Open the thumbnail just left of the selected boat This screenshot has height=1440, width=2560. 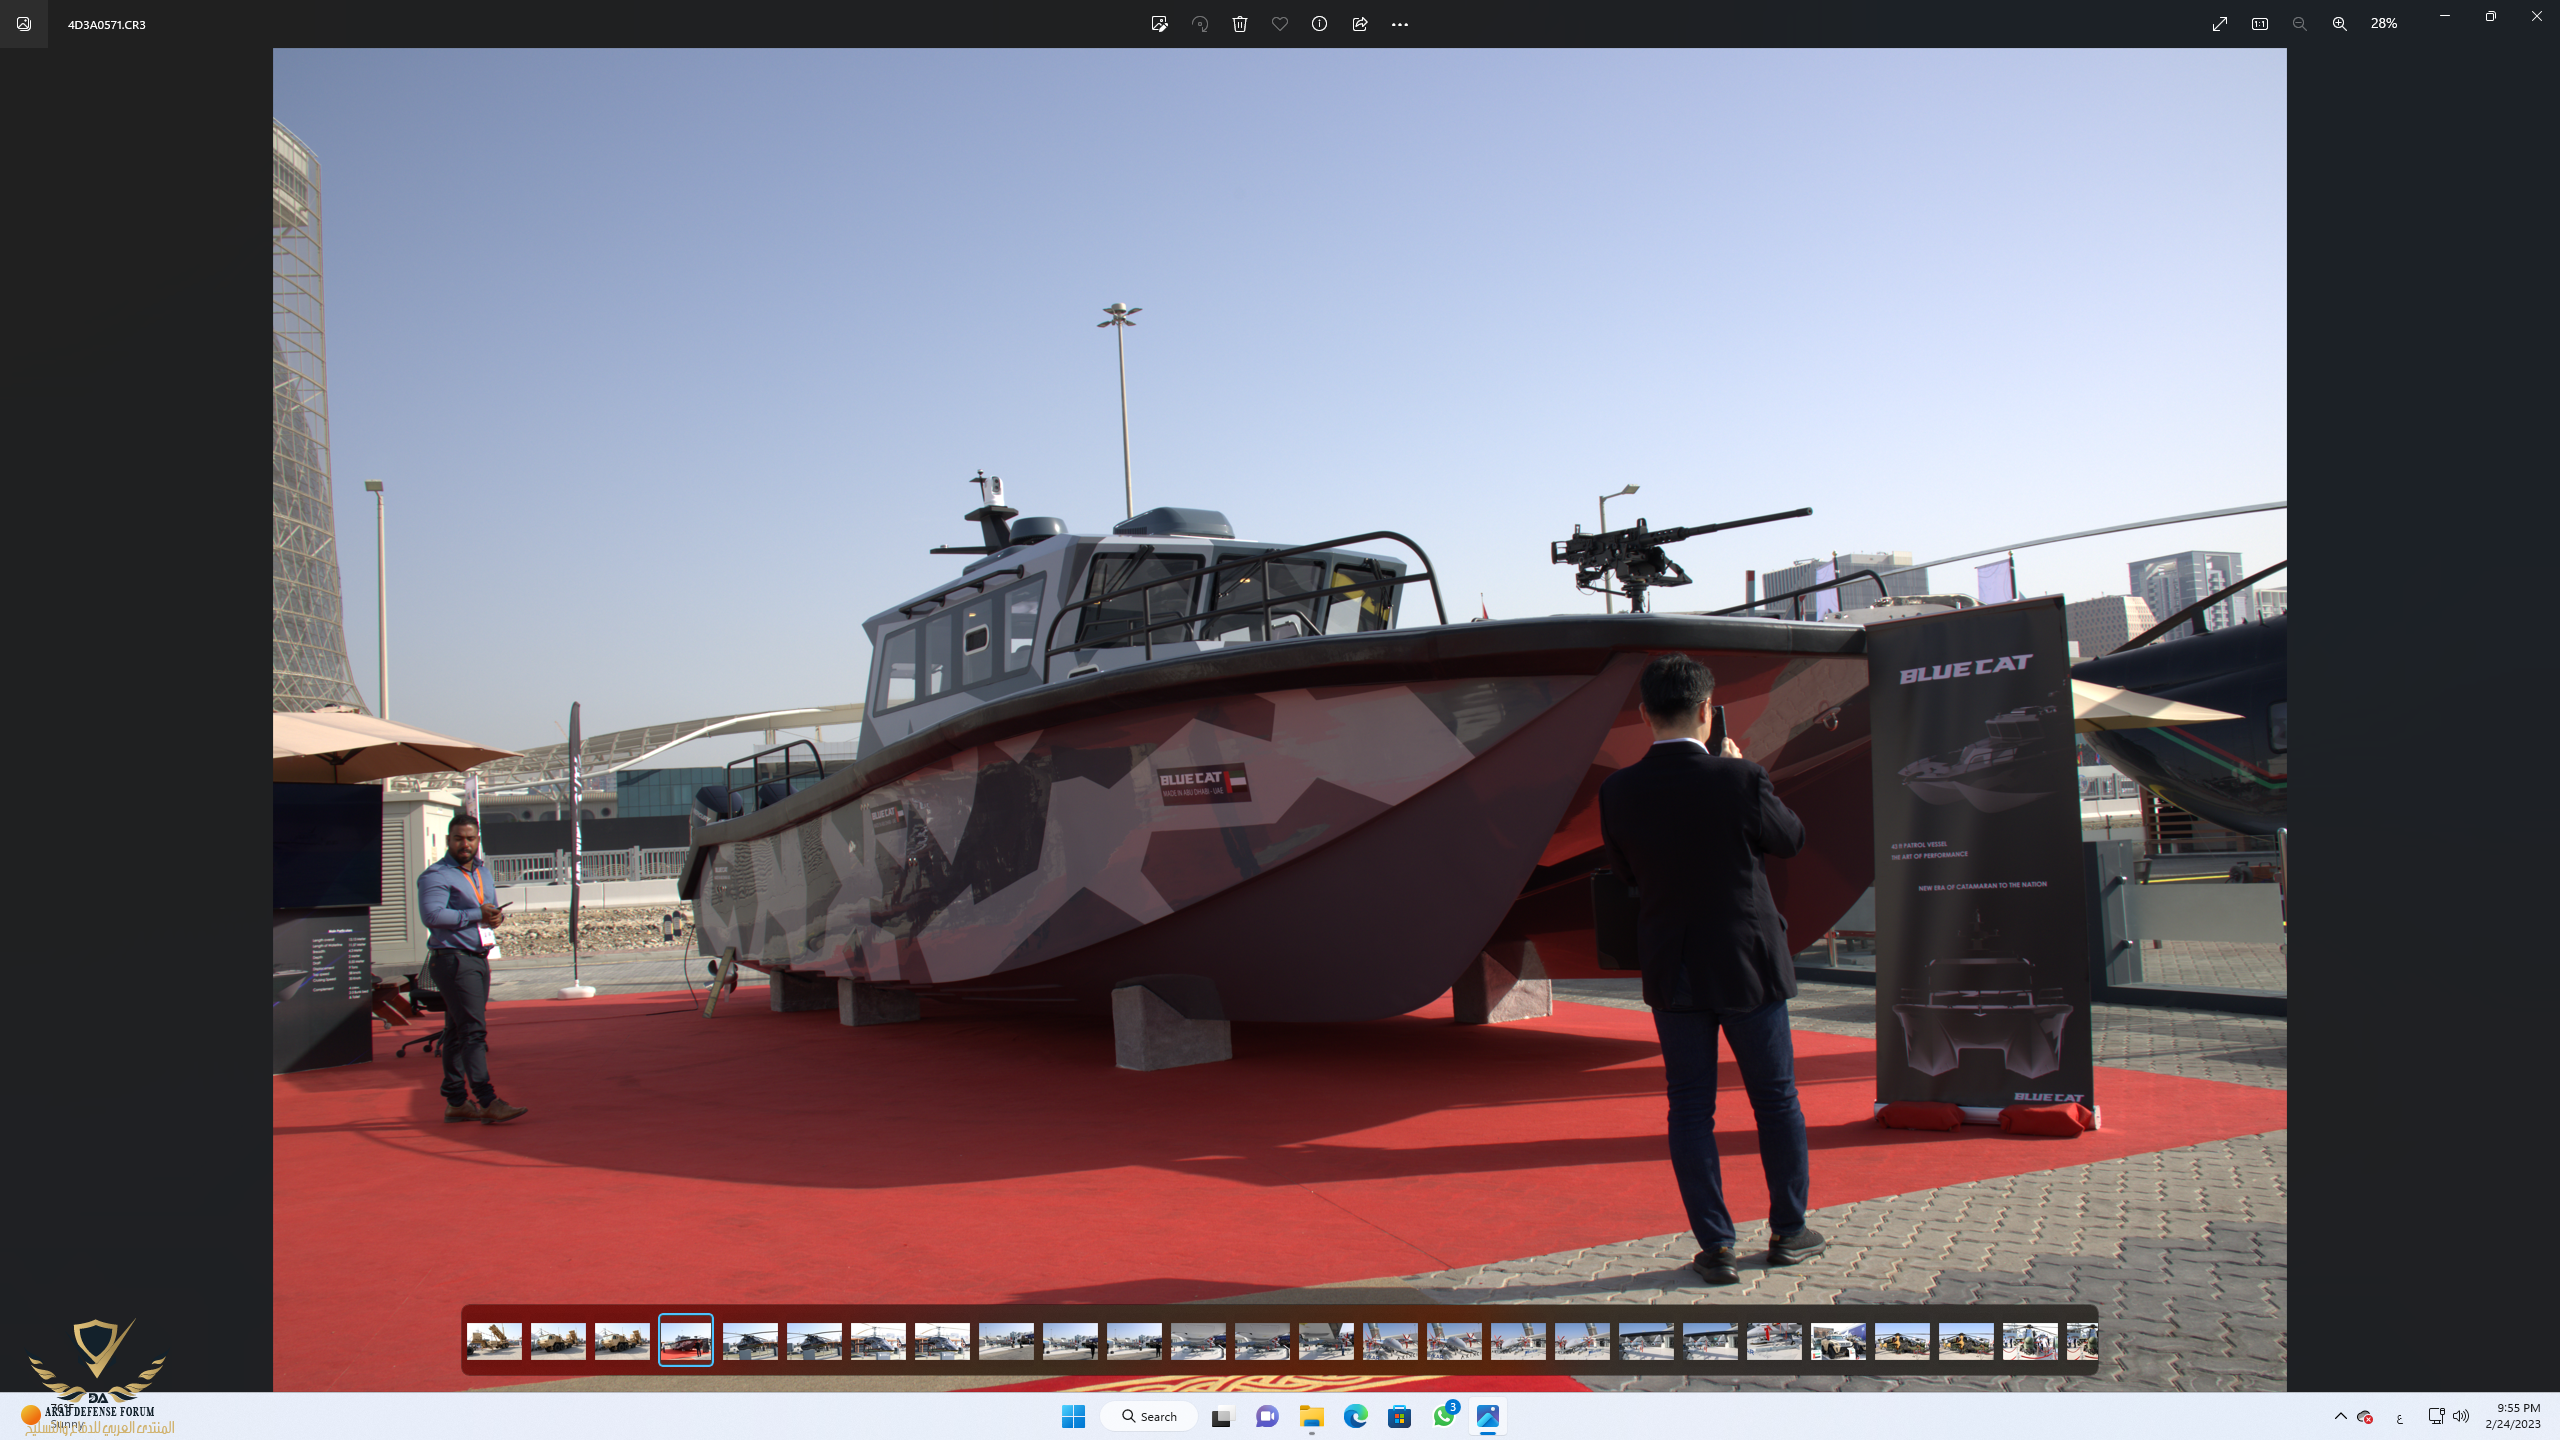tap(622, 1340)
